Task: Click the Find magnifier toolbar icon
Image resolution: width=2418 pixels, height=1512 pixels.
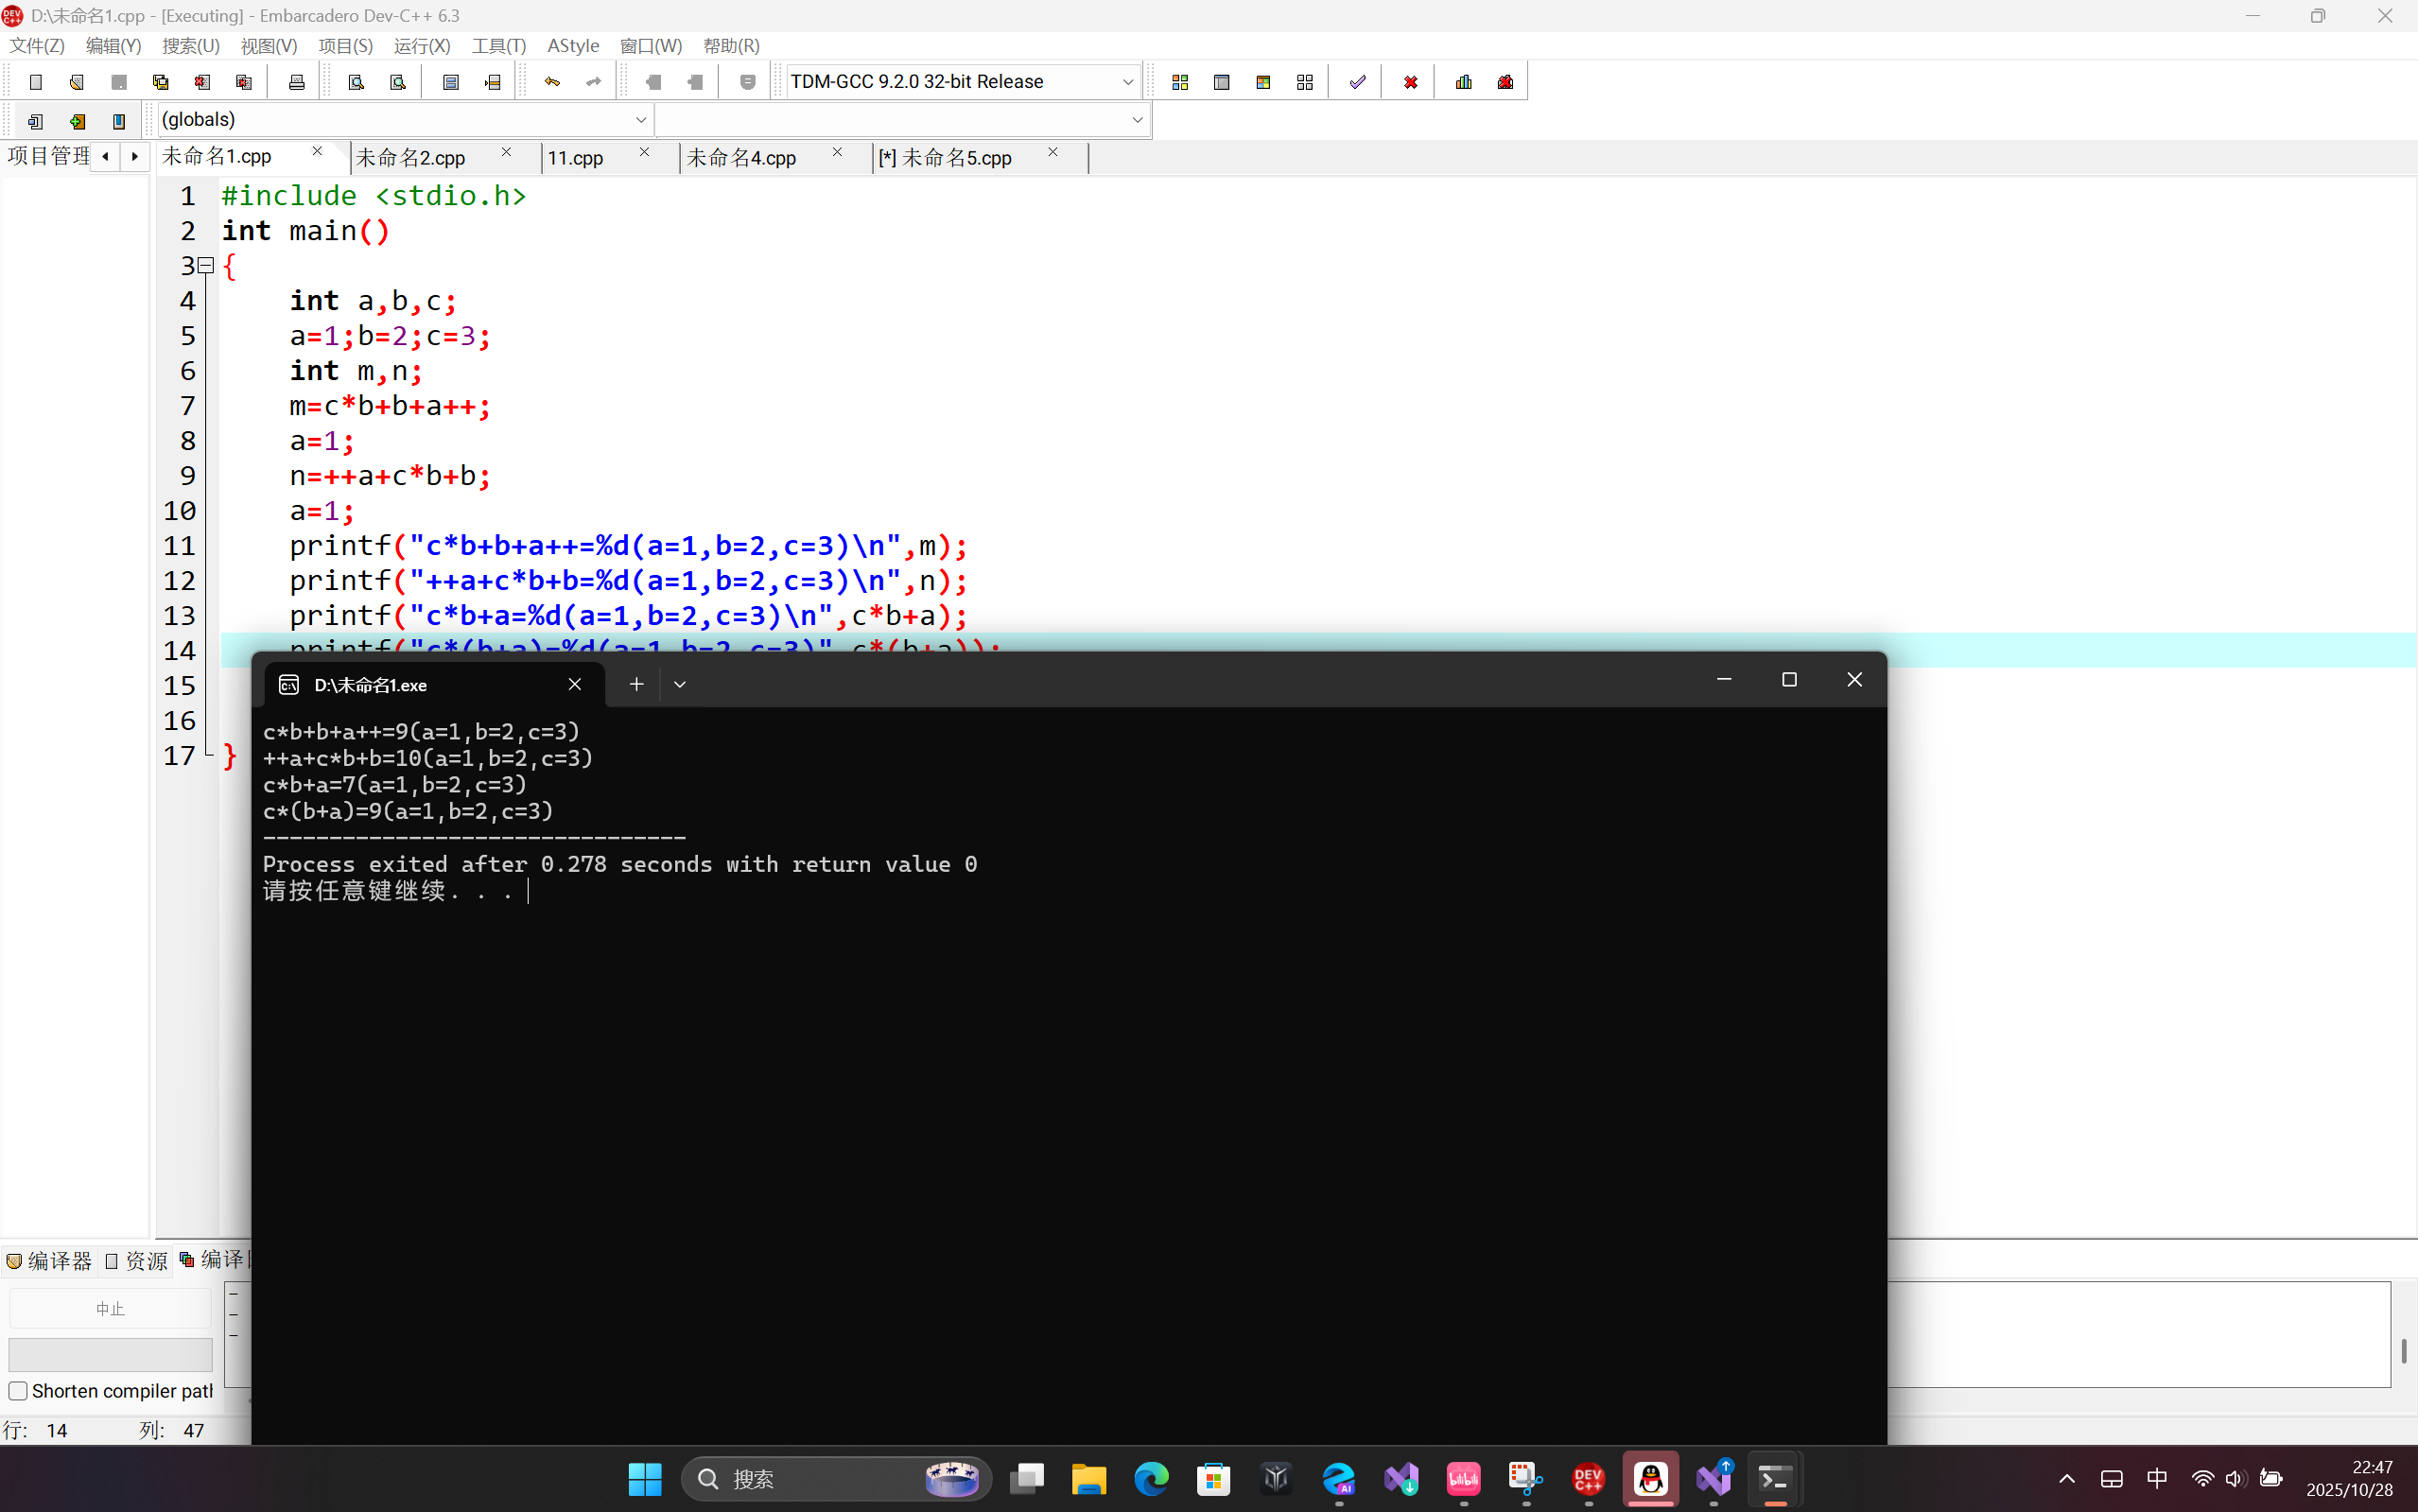Action: tap(356, 82)
